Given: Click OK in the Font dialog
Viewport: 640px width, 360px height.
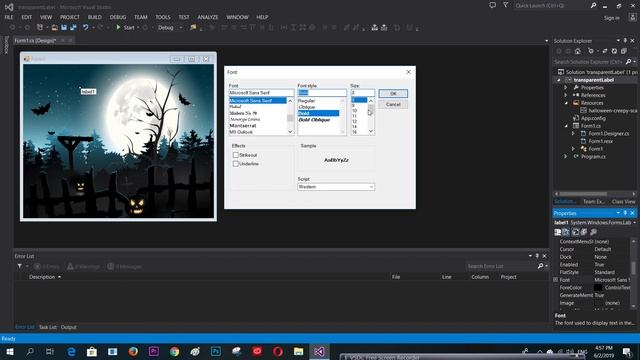Looking at the screenshot, I should point(393,93).
